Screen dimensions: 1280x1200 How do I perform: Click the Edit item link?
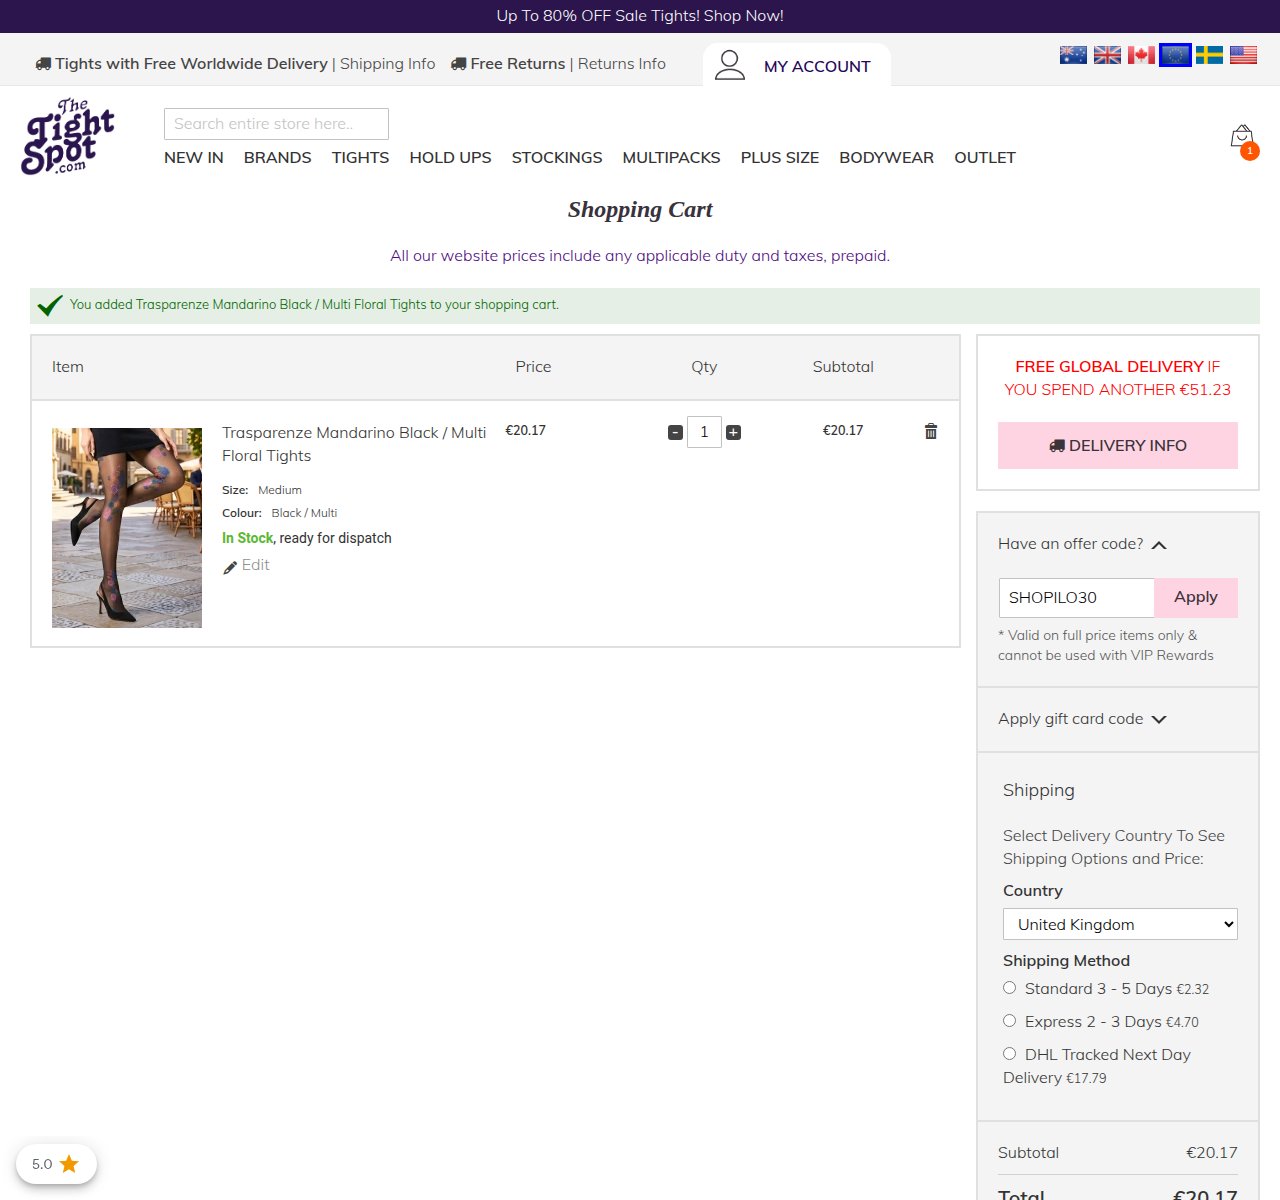[x=256, y=565]
